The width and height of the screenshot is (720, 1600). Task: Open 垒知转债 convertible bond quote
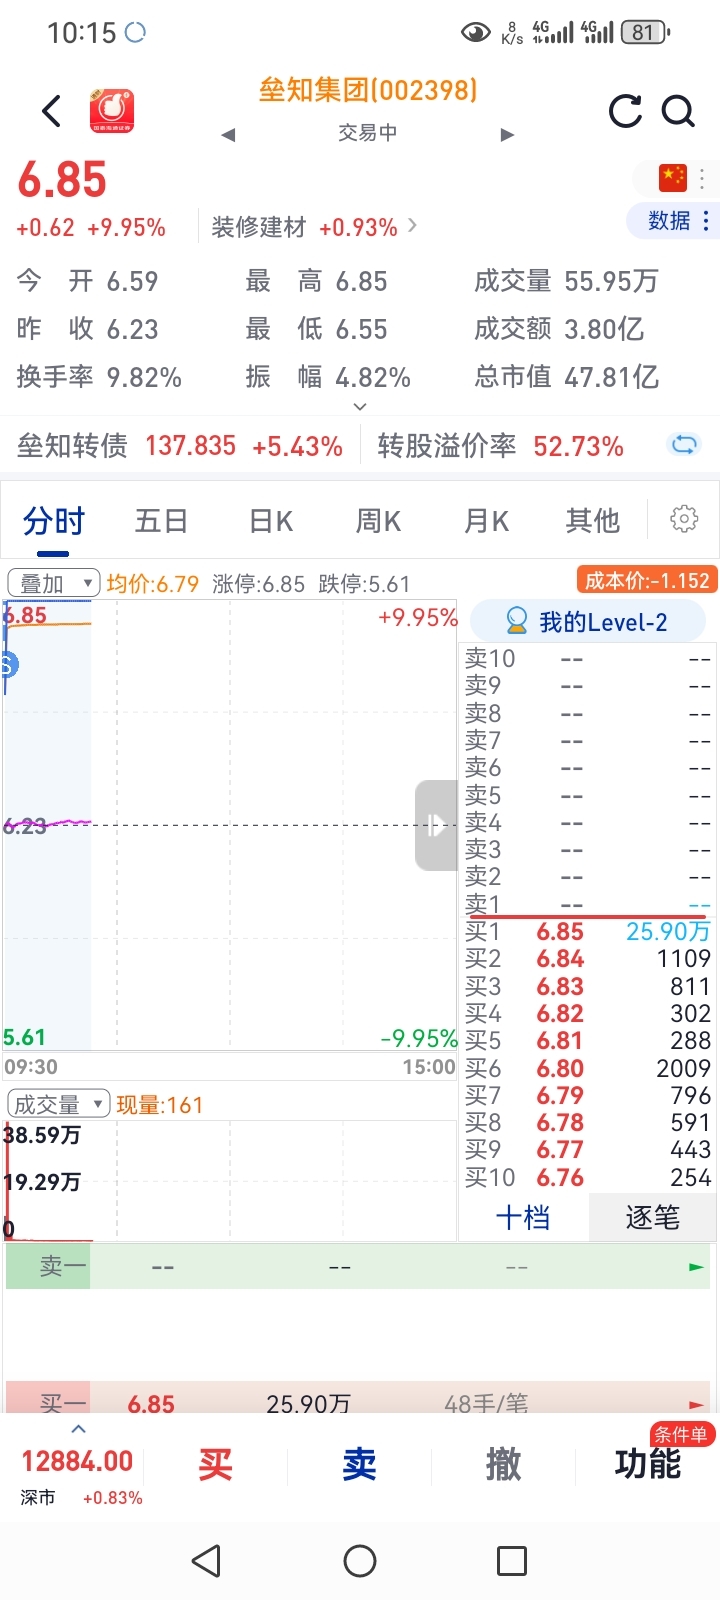tap(180, 446)
